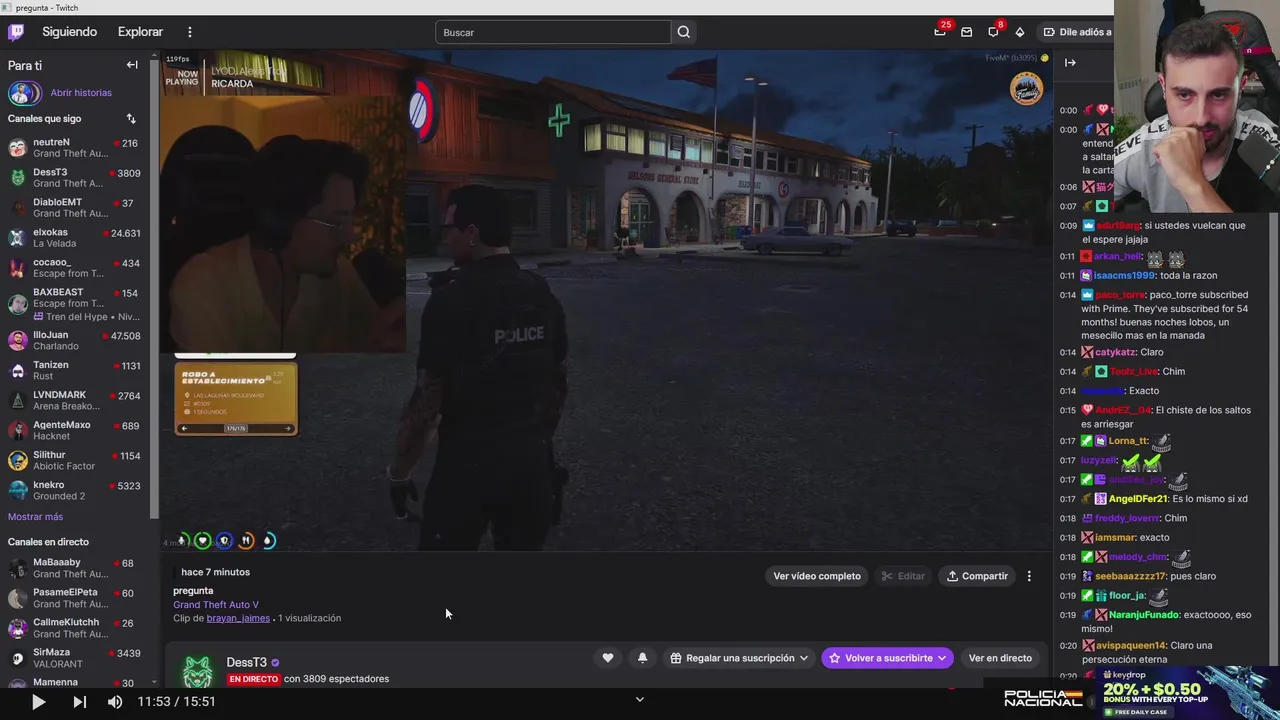Screen dimensions: 1280x720
Task: Open PasameElPeta live channel
Action: [73, 598]
